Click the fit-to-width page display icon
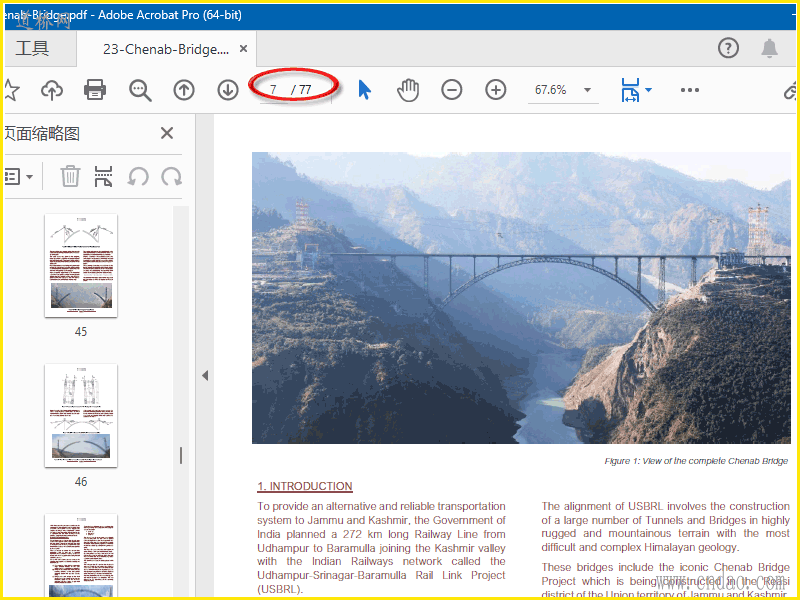800x600 pixels. pyautogui.click(x=631, y=90)
